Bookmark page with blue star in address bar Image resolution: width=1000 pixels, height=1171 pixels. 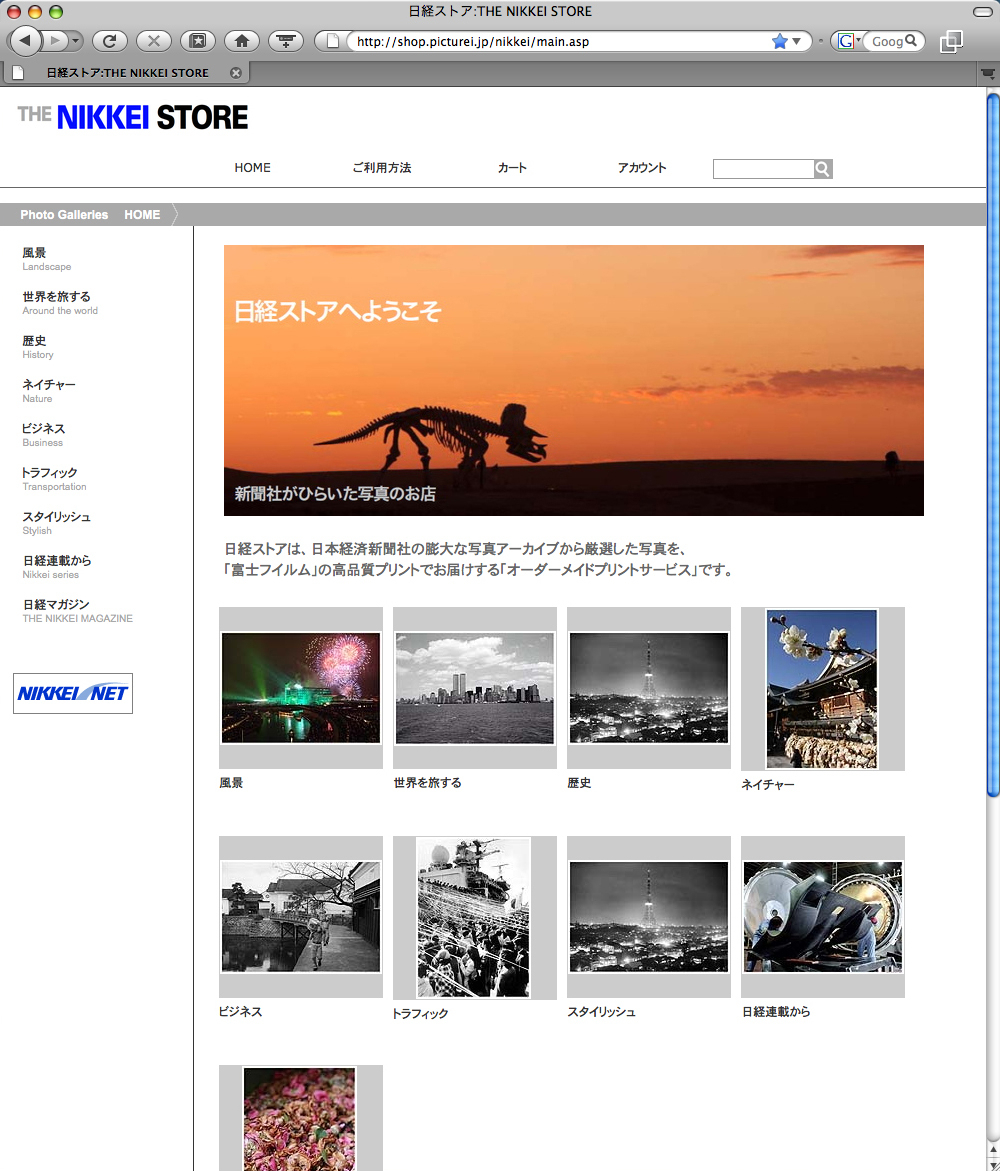point(780,41)
